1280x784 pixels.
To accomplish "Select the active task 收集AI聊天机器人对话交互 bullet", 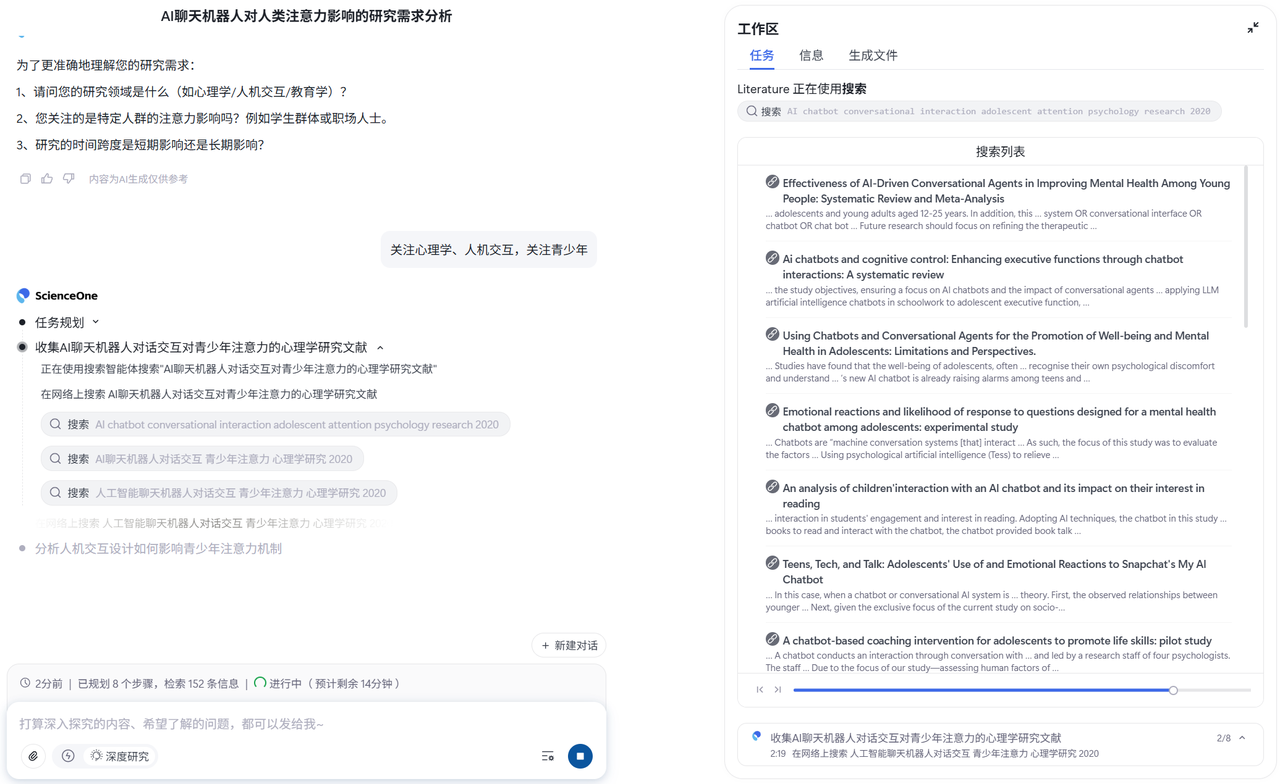I will pyautogui.click(x=22, y=346).
